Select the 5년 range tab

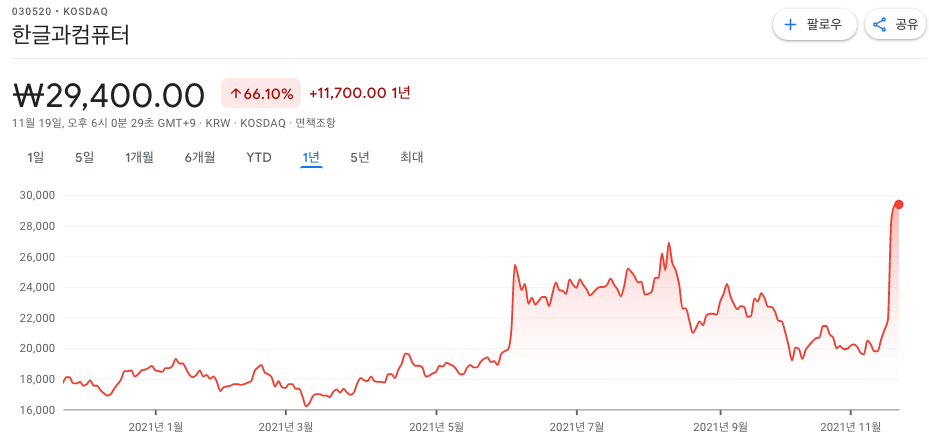coord(360,158)
